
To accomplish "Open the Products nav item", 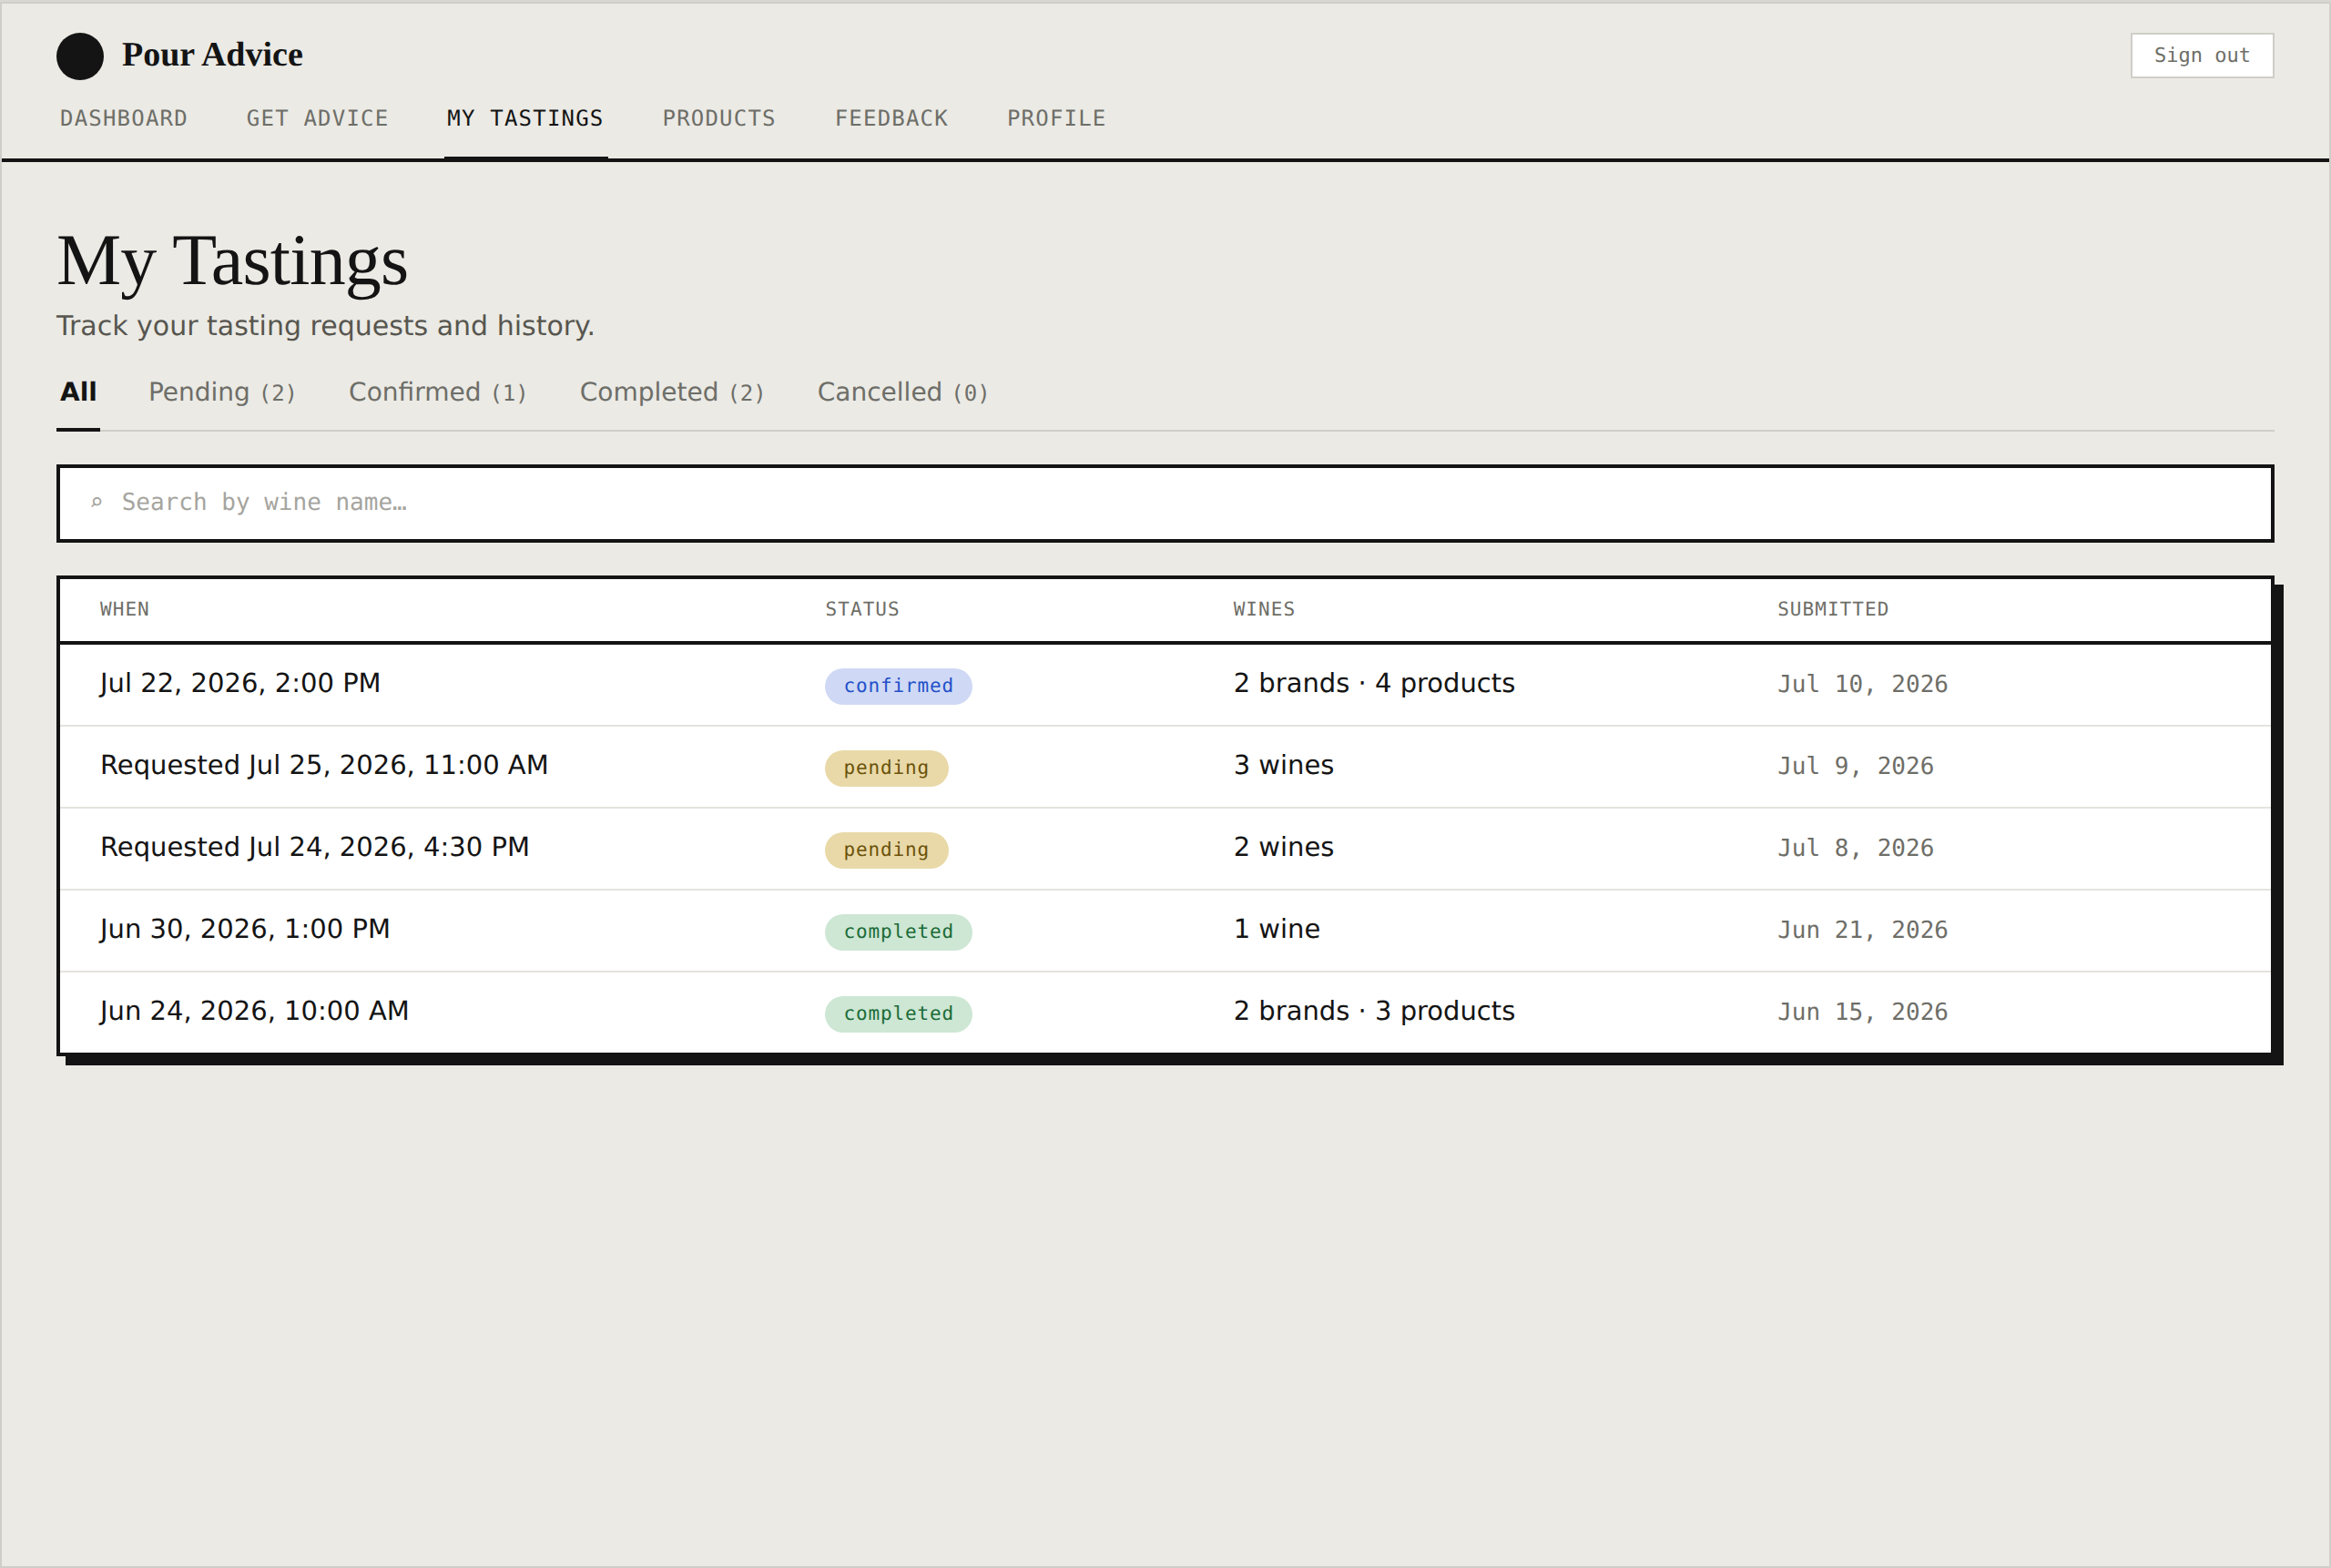I will click(x=719, y=118).
